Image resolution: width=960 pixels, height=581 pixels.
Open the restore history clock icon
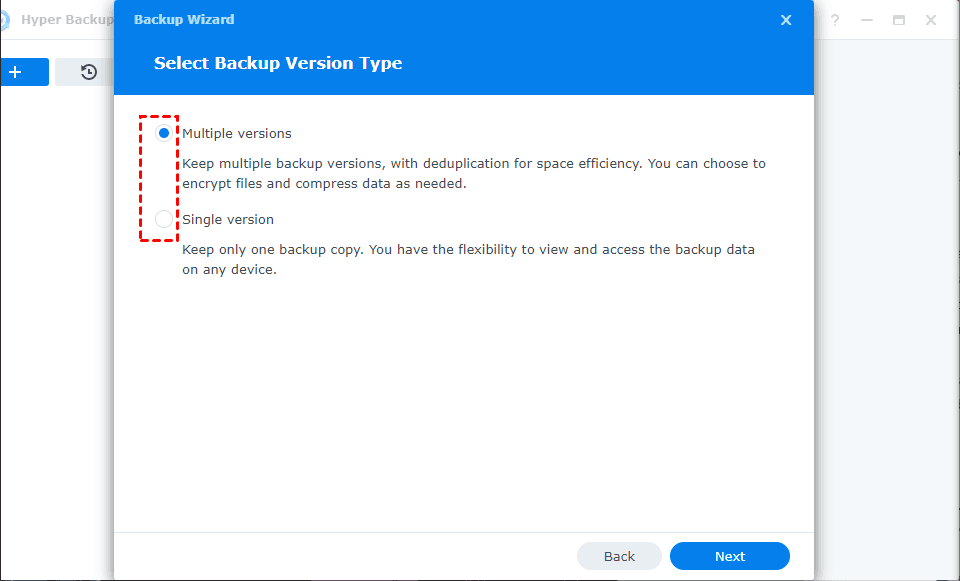click(89, 72)
